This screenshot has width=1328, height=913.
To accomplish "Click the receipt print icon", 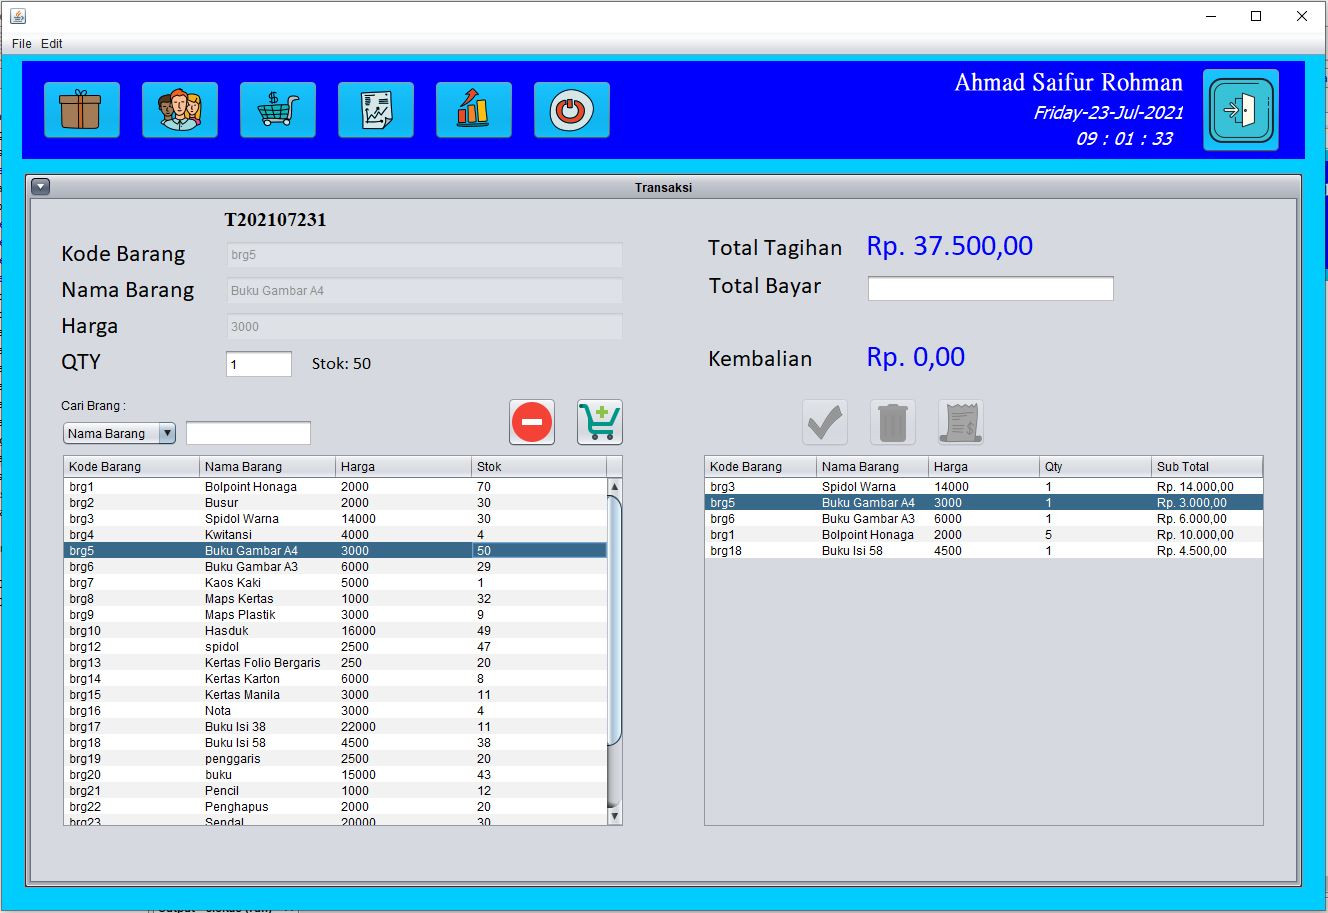I will pos(960,422).
